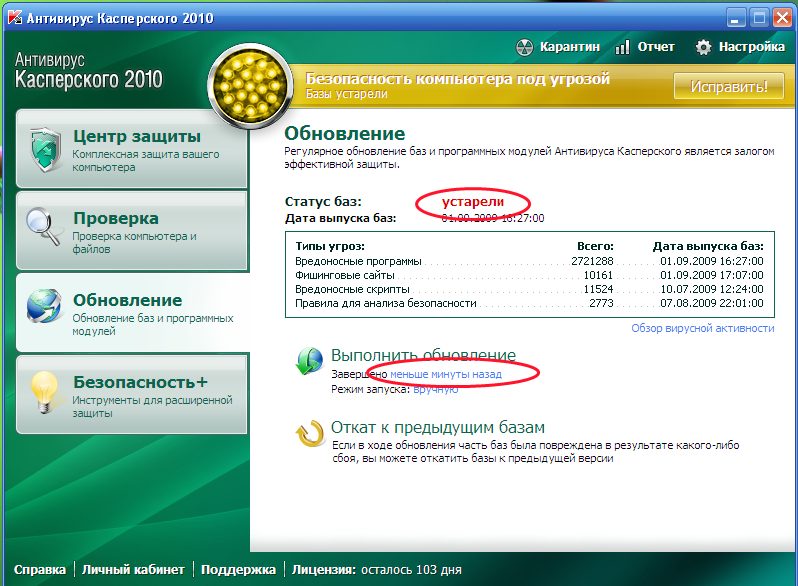The width and height of the screenshot is (798, 586).
Task: Click the yellow rollback arrow icon
Action: (x=310, y=433)
